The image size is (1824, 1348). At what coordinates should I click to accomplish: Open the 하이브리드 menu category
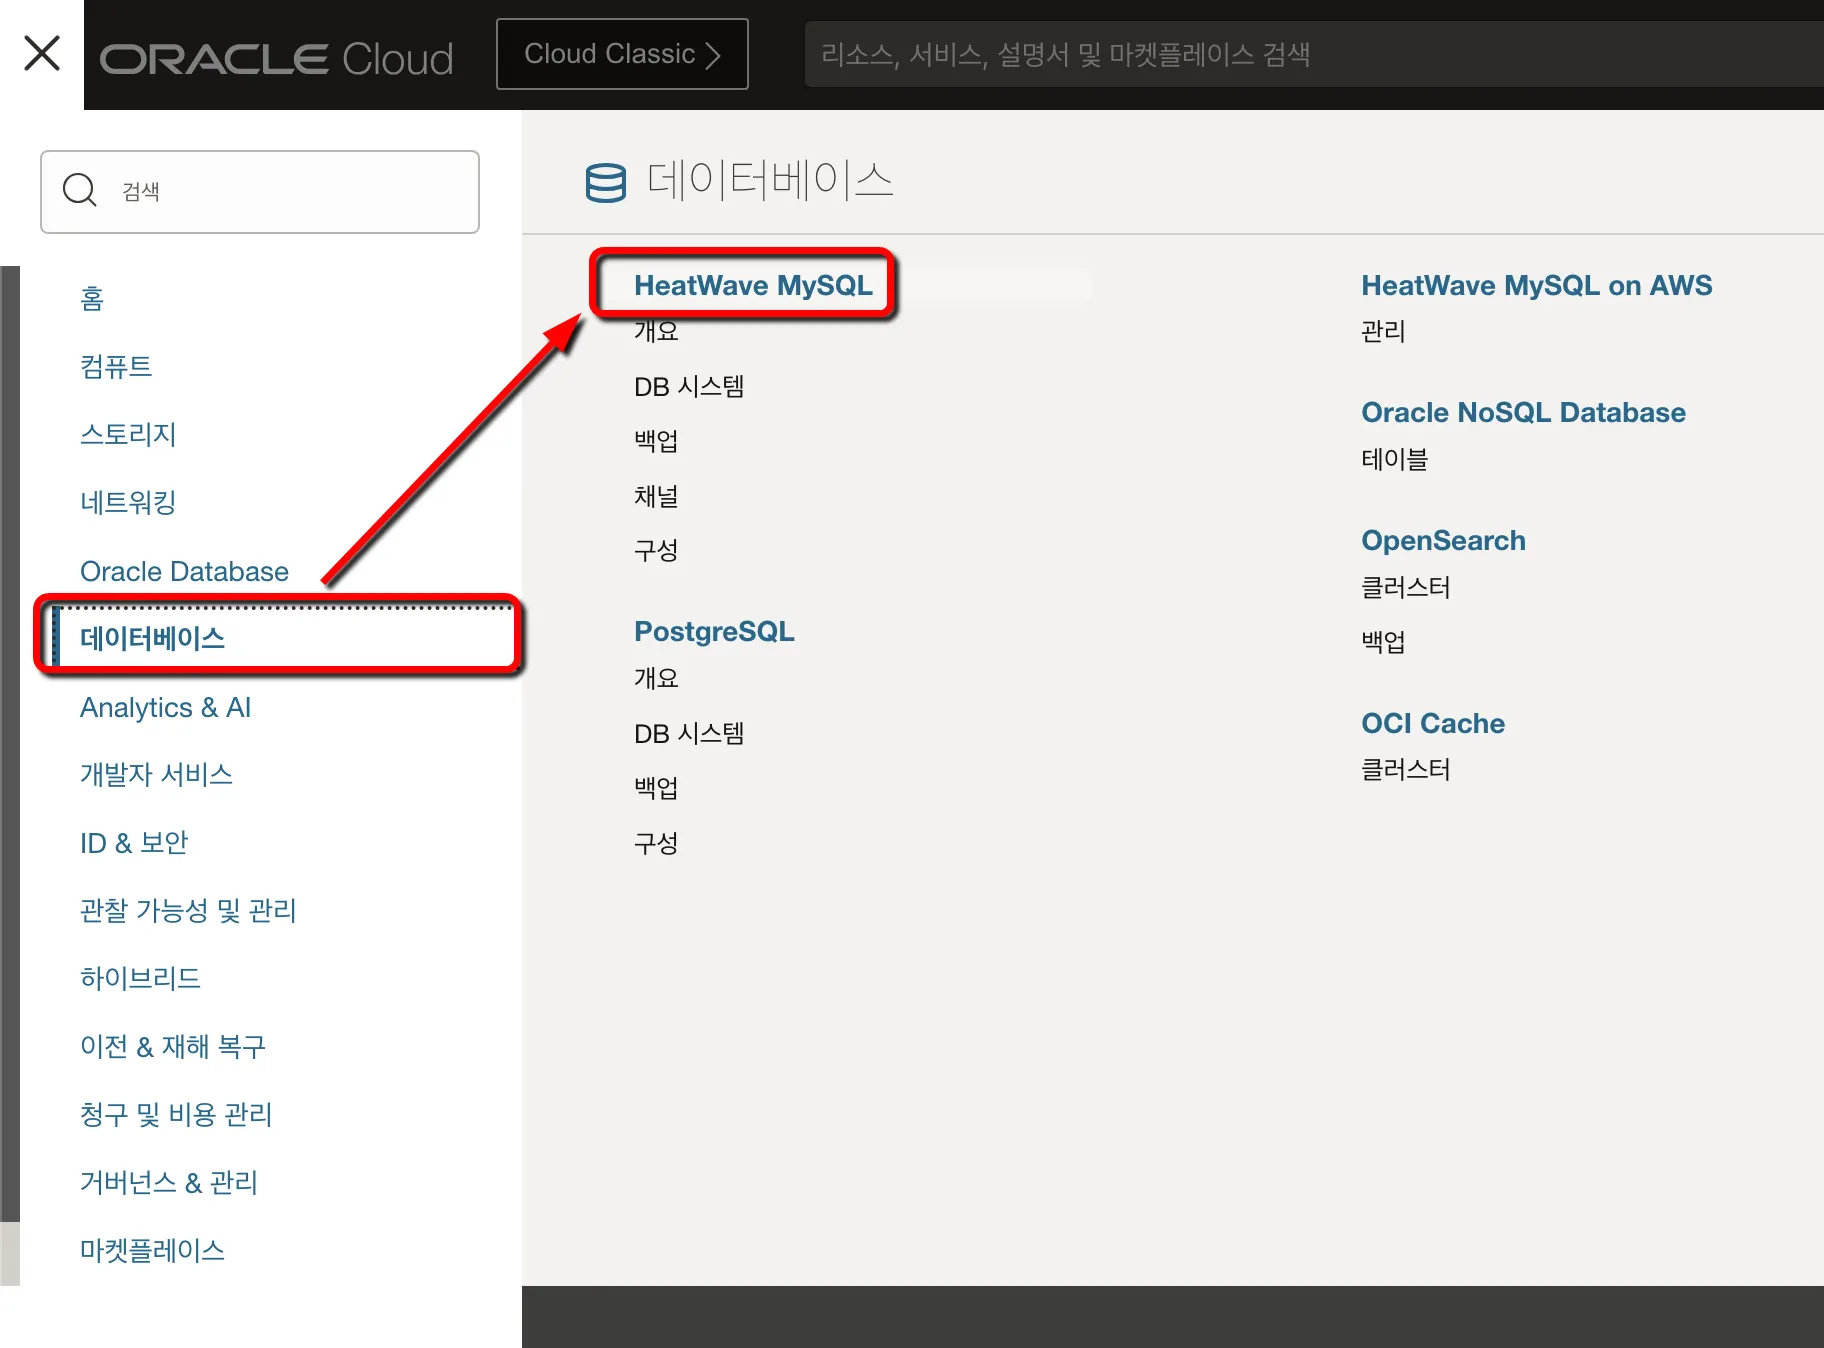pyautogui.click(x=140, y=978)
